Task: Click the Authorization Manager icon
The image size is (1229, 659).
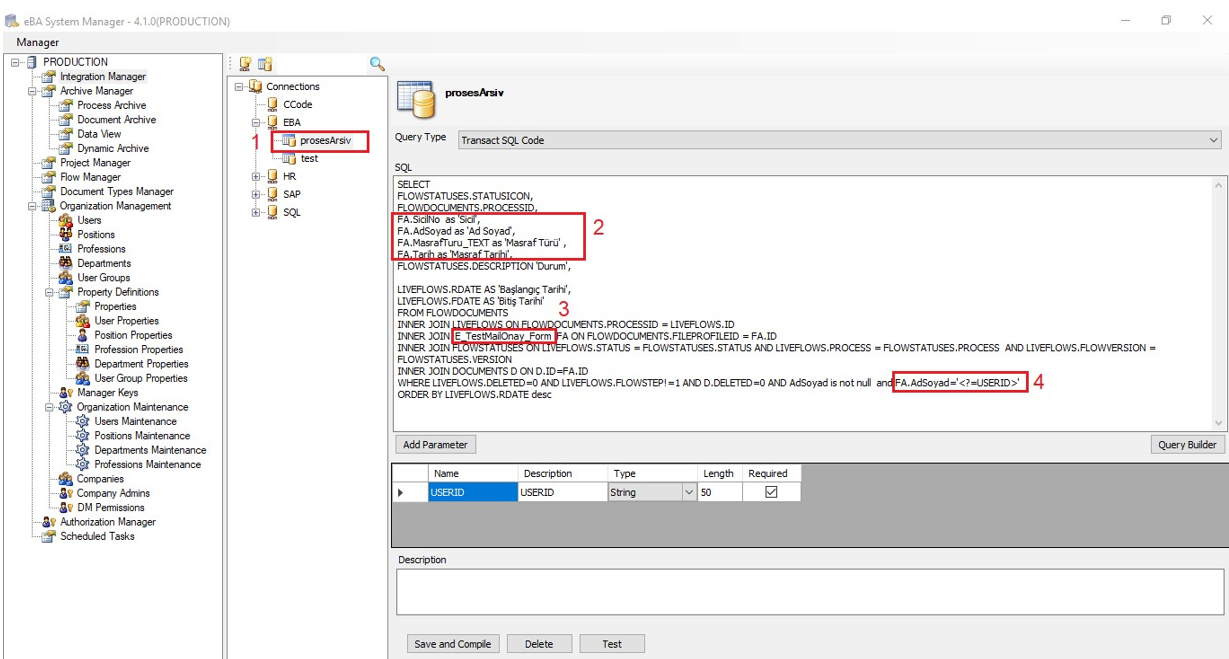Action: (x=48, y=522)
